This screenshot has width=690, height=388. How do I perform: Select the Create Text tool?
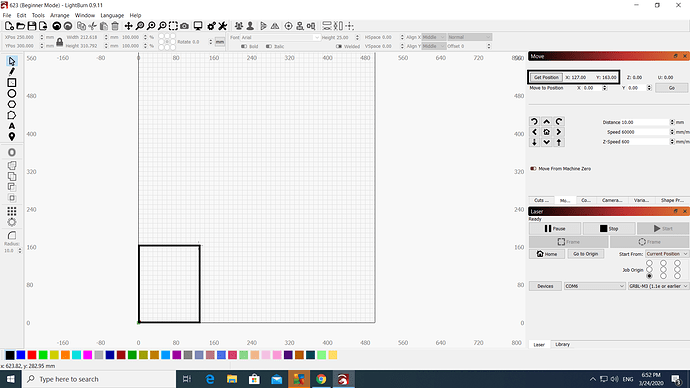coord(12,126)
